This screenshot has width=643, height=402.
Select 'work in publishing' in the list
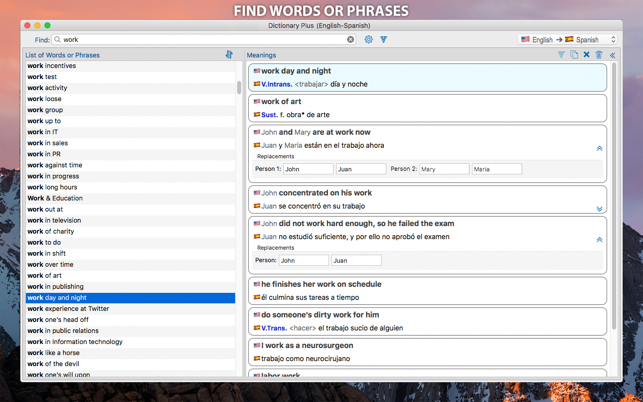[x=130, y=287]
